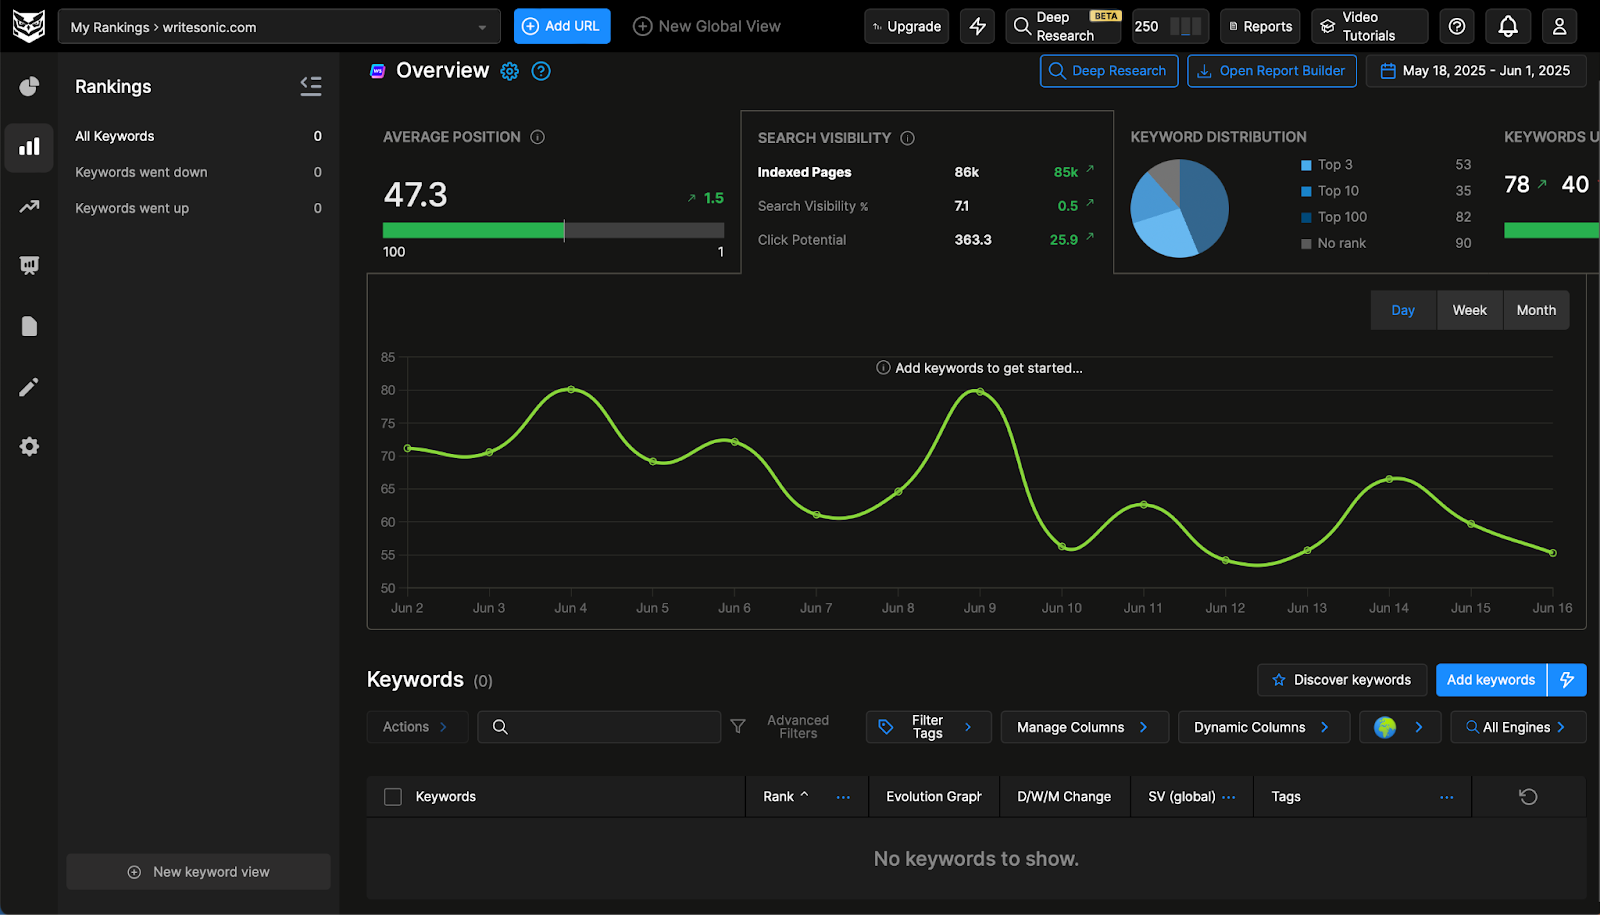1600x915 pixels.
Task: Open Tags column three-dot options
Action: click(x=1447, y=797)
